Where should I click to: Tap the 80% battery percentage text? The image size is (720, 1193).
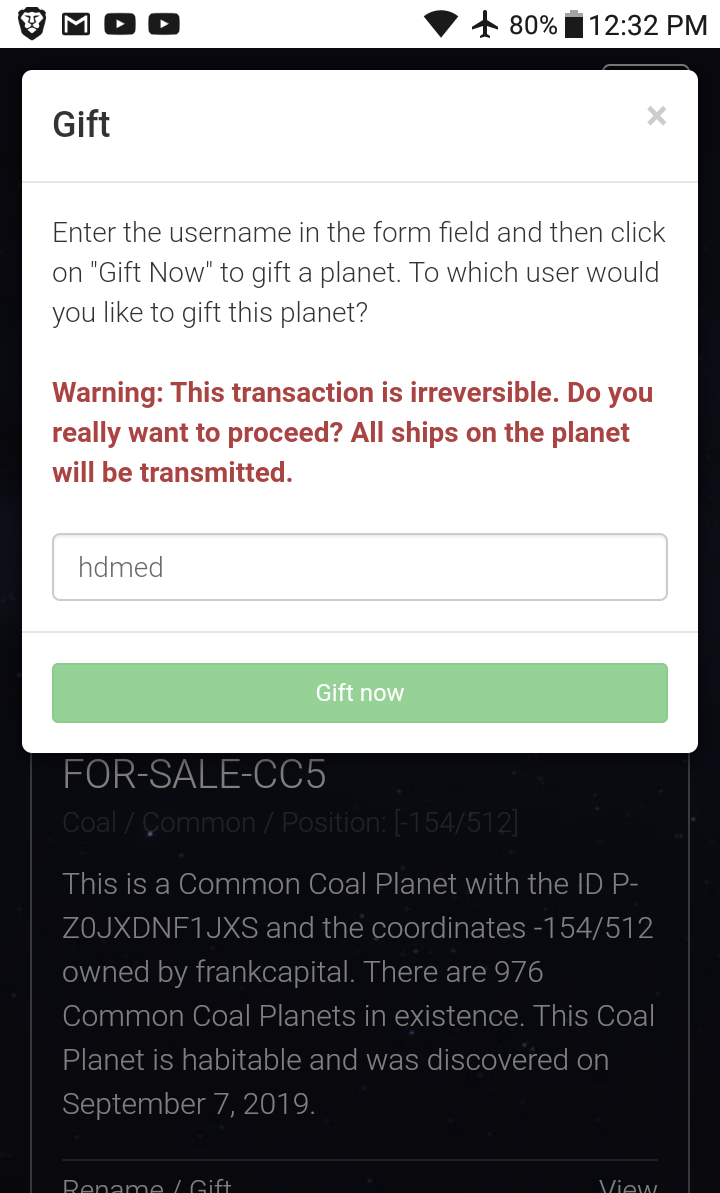point(533,24)
